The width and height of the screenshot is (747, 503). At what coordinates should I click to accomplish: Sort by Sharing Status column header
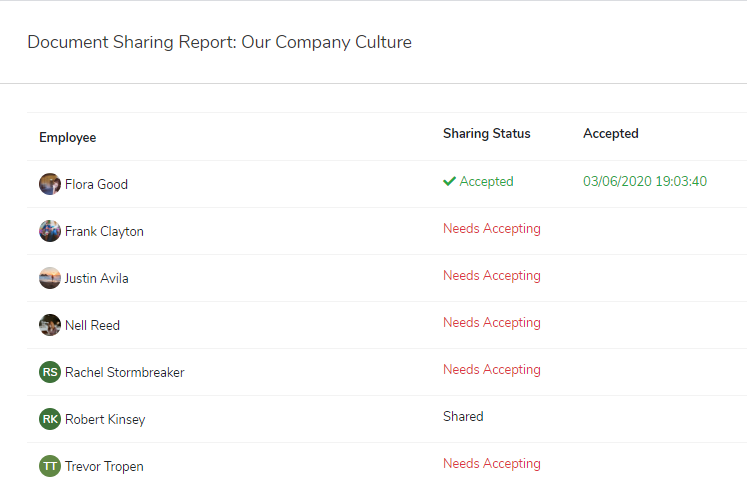(x=487, y=133)
